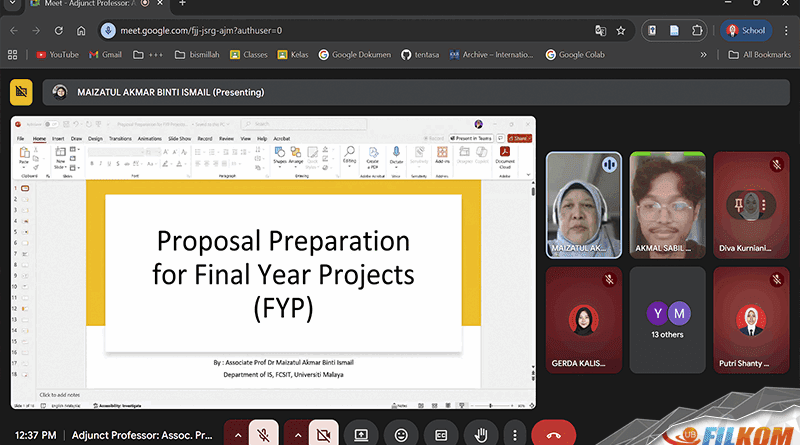Click the Present screen button
The image size is (800, 445).
tap(361, 435)
